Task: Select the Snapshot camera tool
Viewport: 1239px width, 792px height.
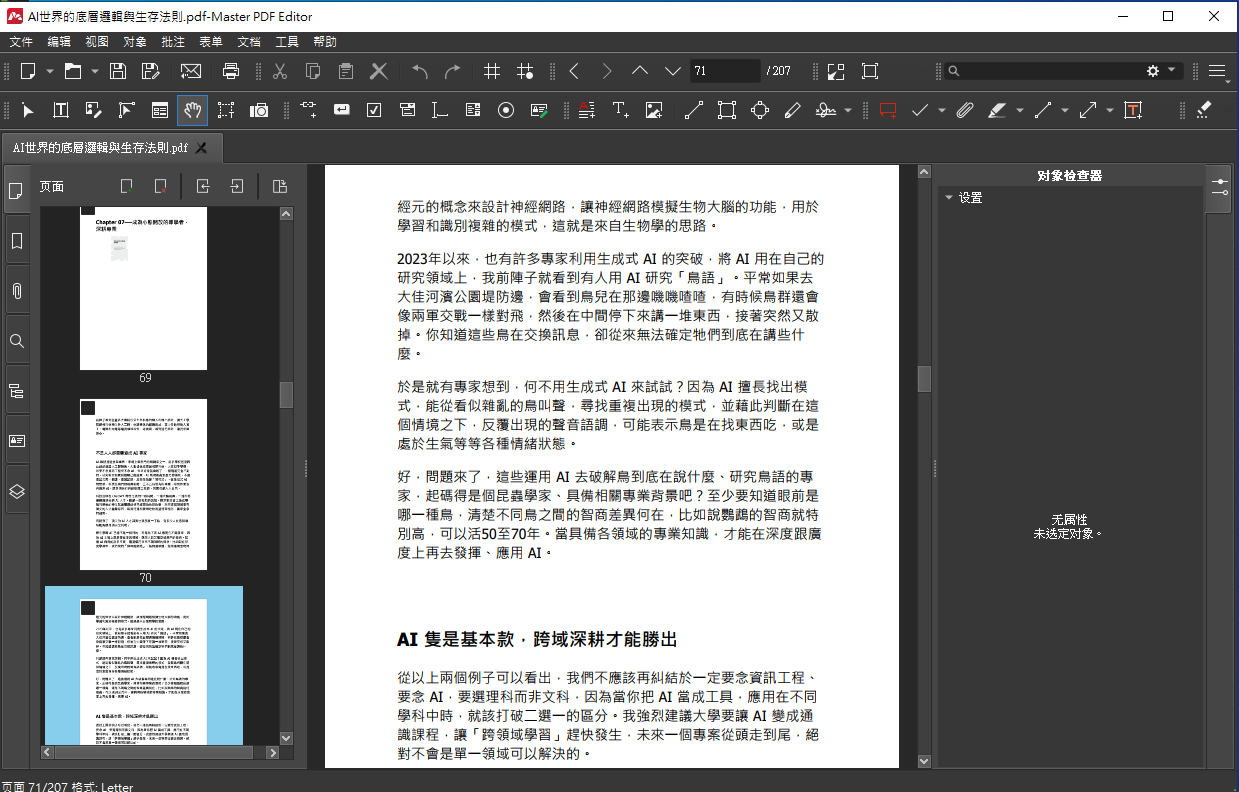Action: click(259, 110)
